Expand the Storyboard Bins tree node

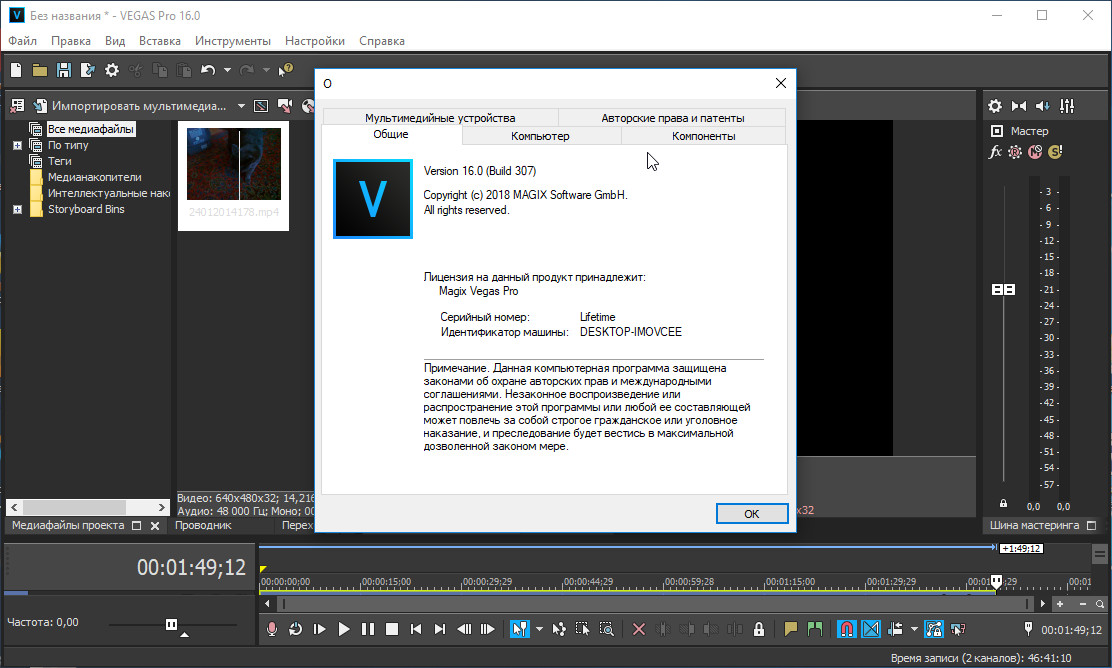pos(17,209)
